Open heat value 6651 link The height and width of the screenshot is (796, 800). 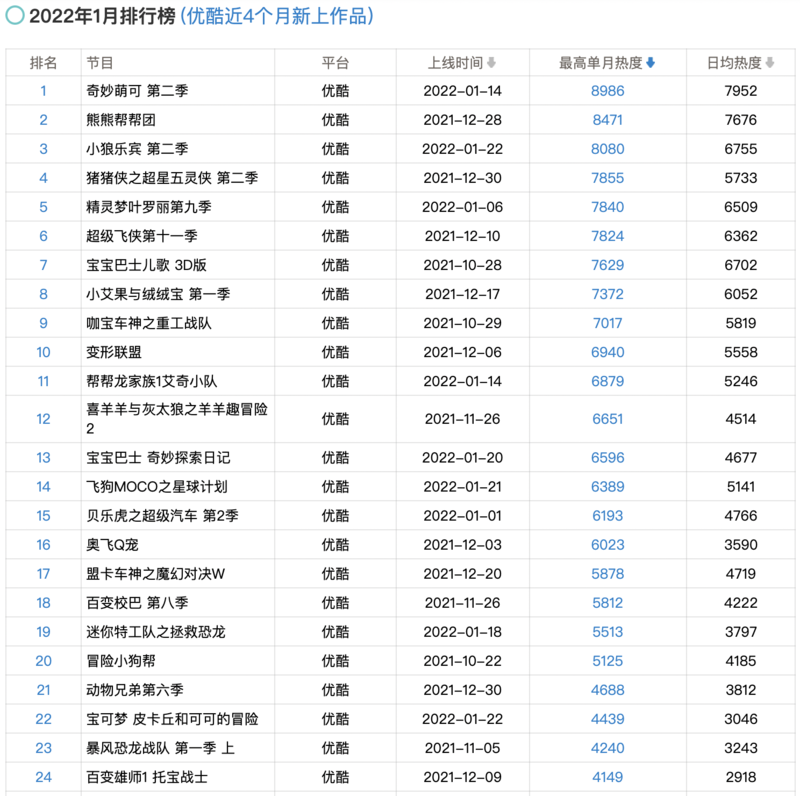(608, 419)
